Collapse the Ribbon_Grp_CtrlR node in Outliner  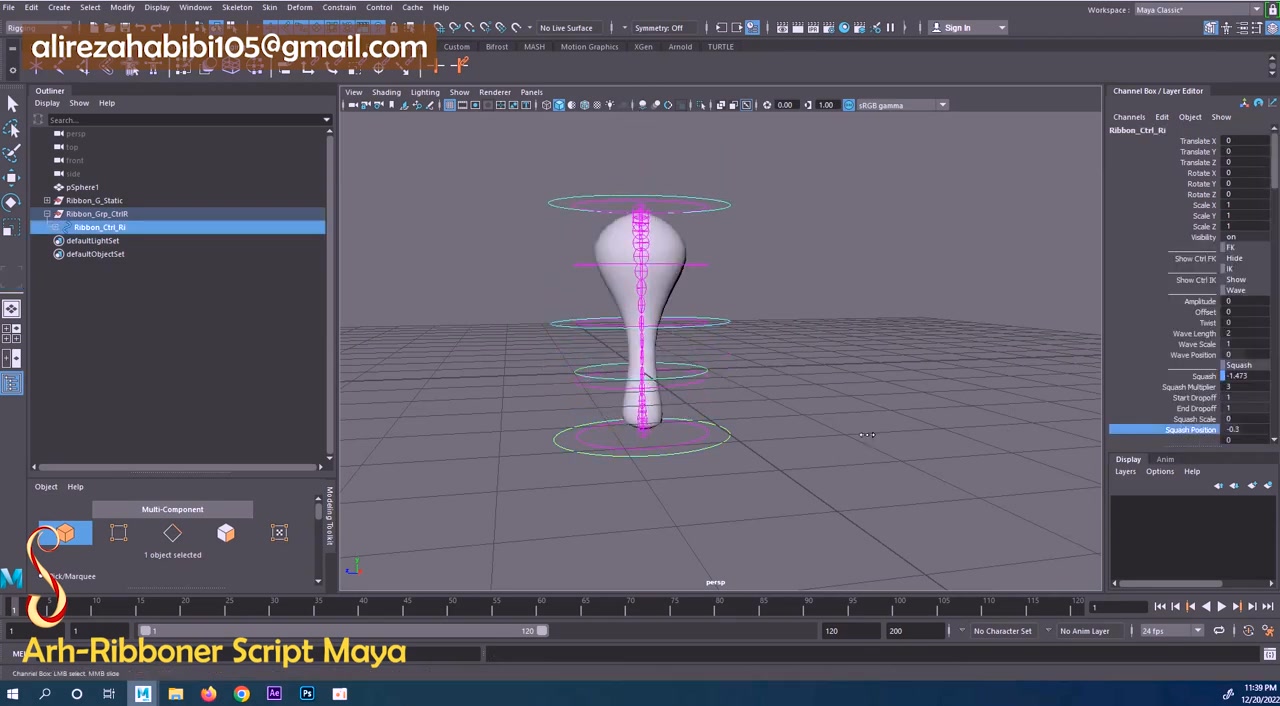pyautogui.click(x=46, y=214)
